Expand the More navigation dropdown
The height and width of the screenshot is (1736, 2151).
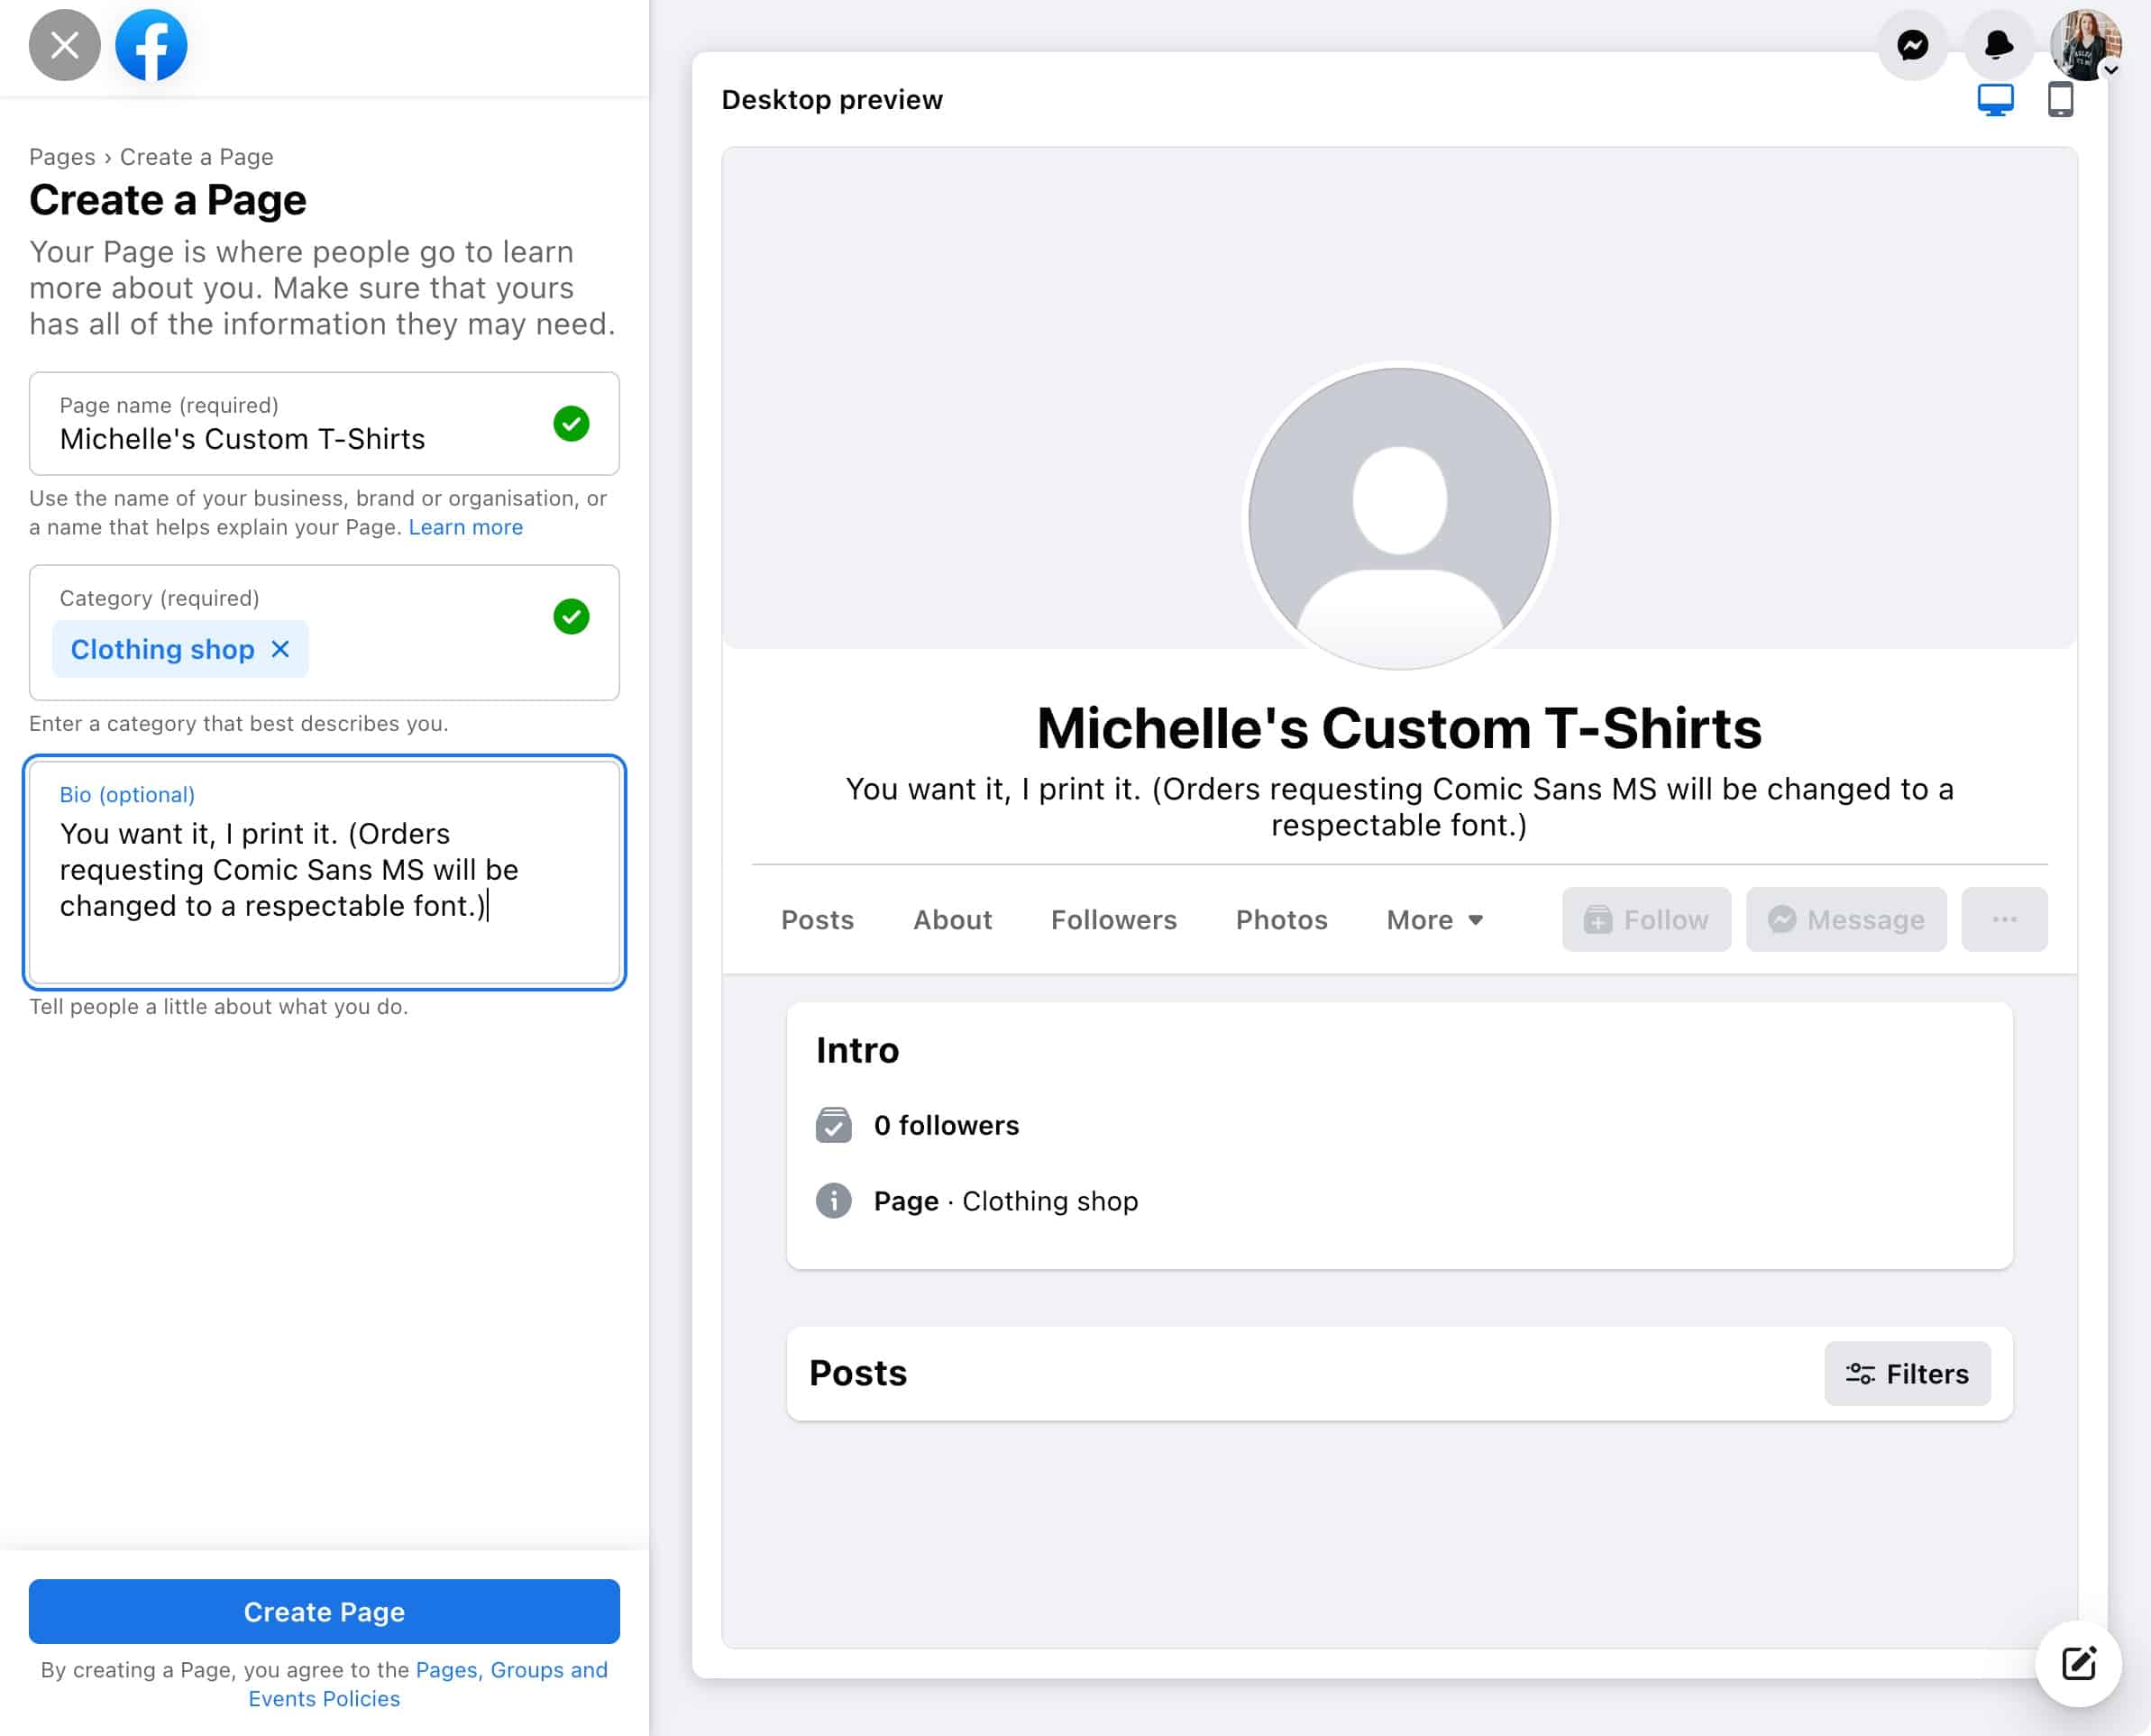1432,918
